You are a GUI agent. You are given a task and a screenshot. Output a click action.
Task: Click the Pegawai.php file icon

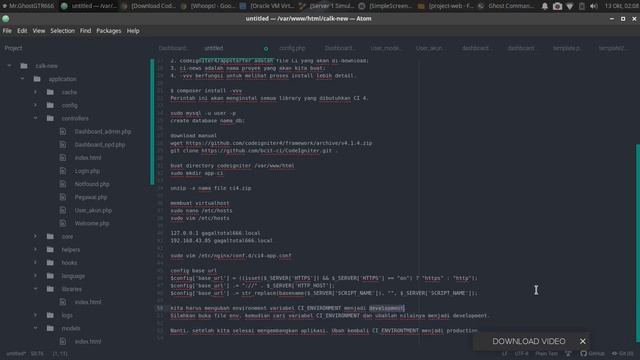(x=63, y=197)
